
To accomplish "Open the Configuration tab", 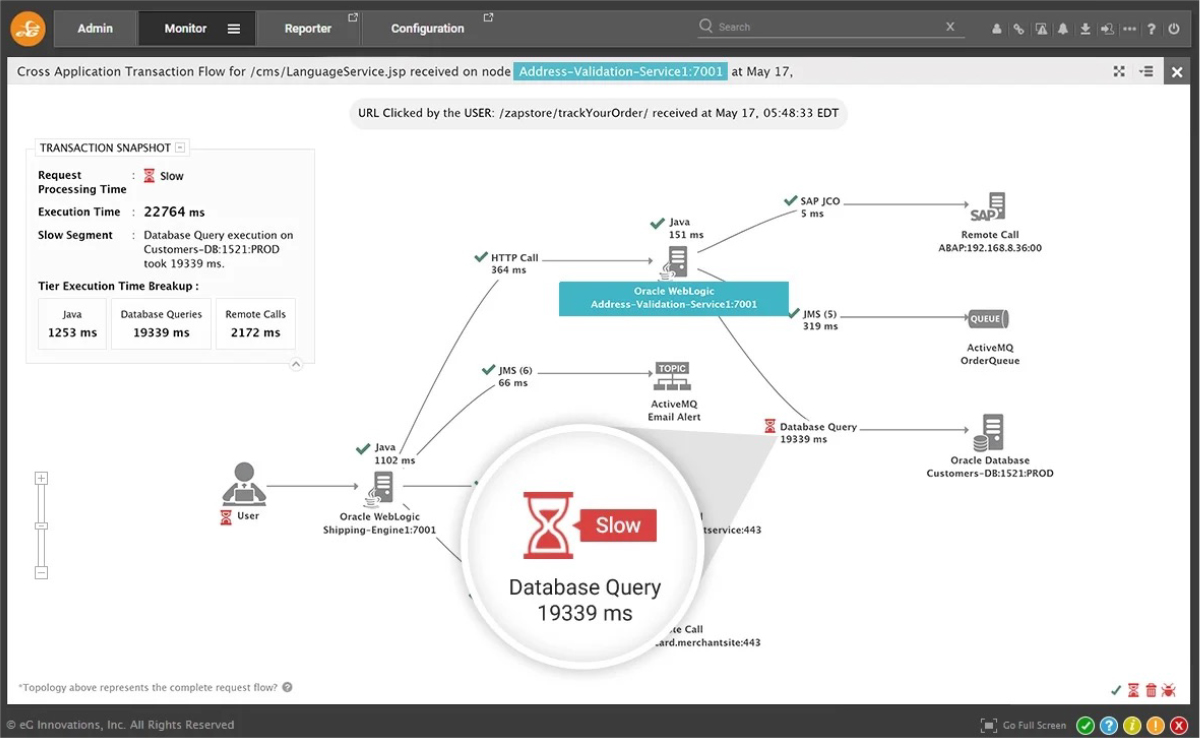I will tap(428, 29).
